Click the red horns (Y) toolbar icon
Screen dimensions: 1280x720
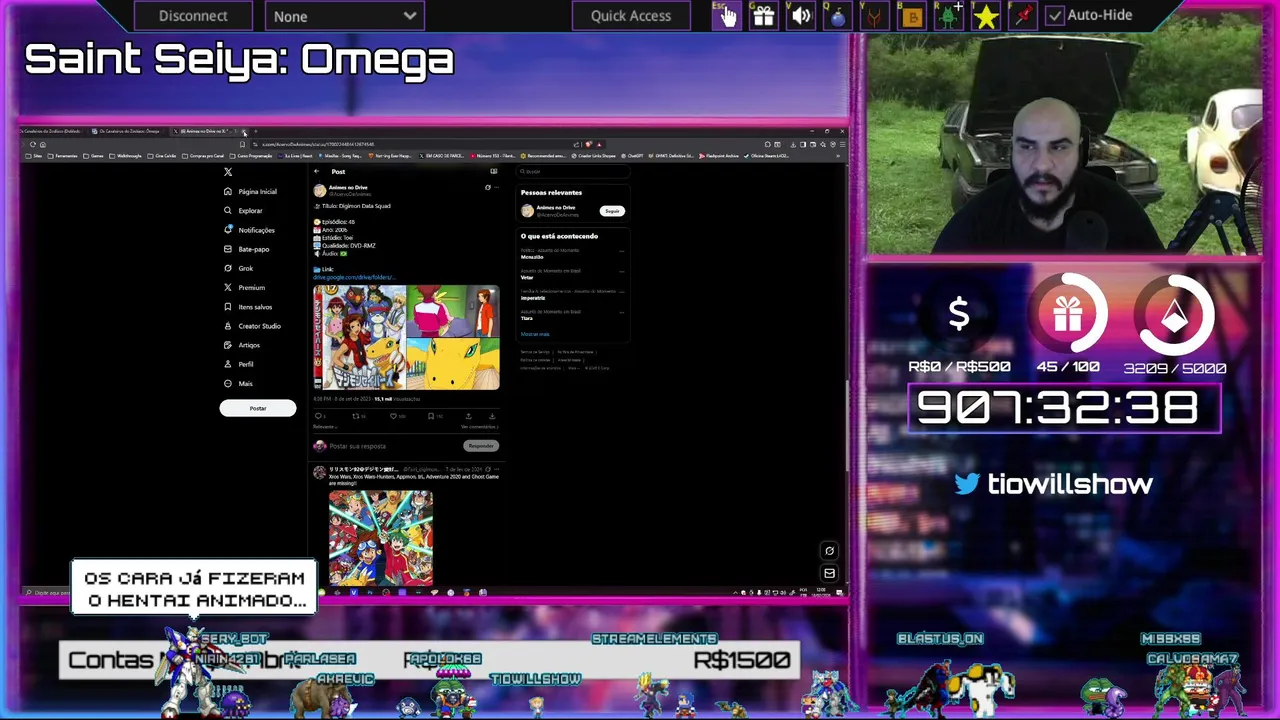click(874, 15)
